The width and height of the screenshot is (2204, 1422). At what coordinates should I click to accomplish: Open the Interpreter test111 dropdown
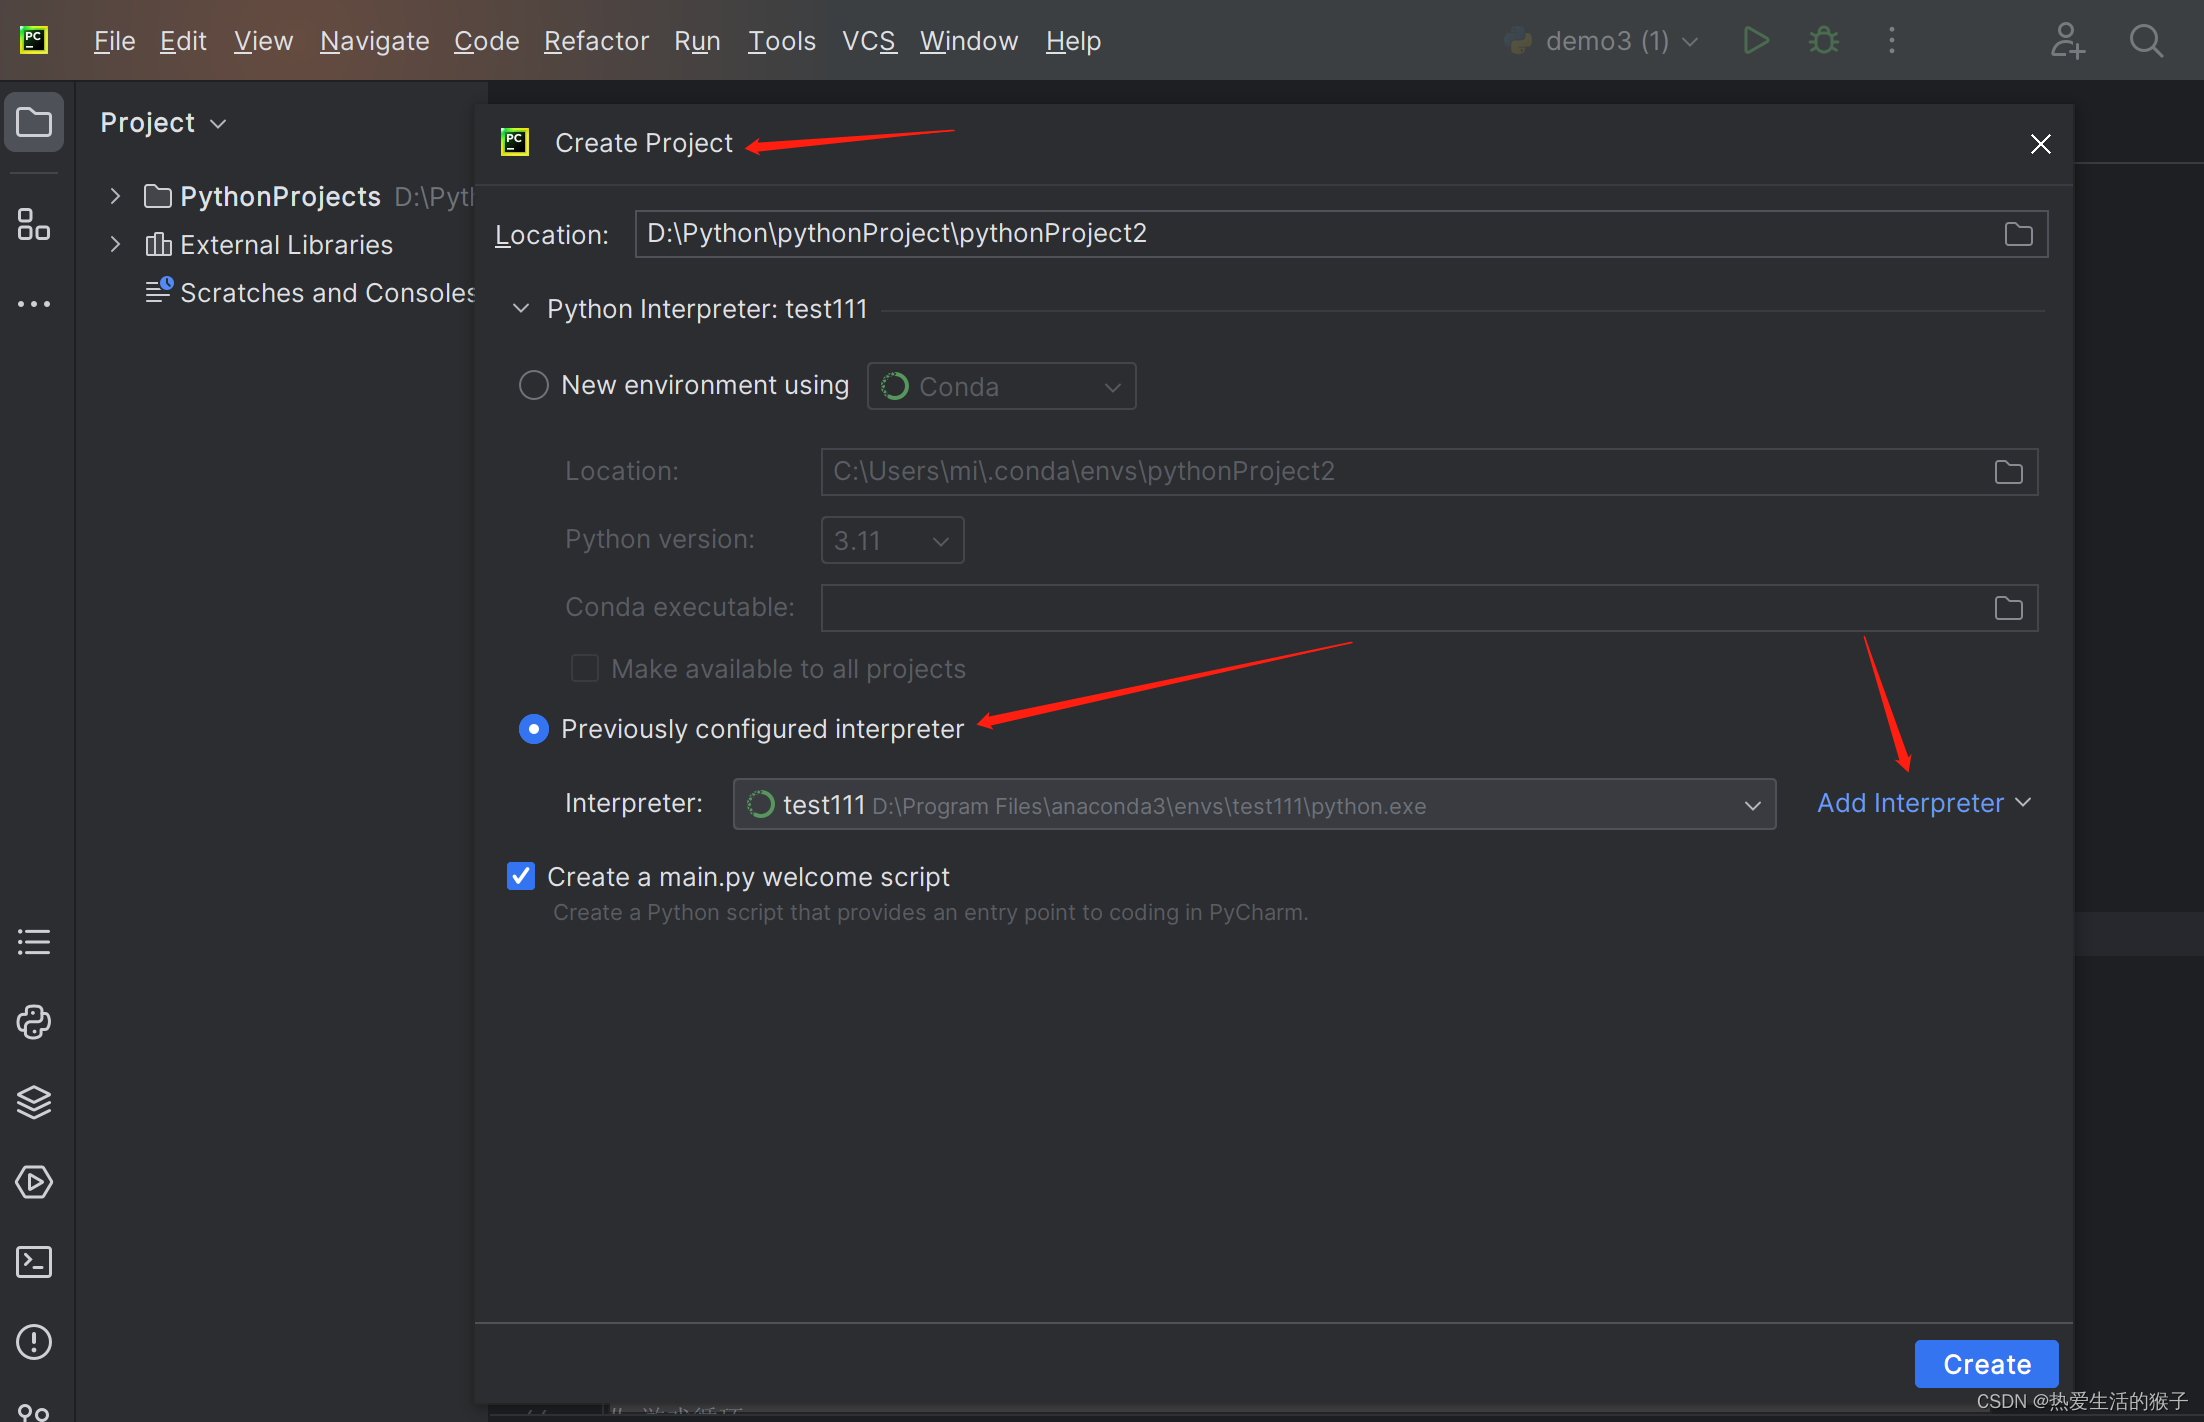click(1254, 804)
